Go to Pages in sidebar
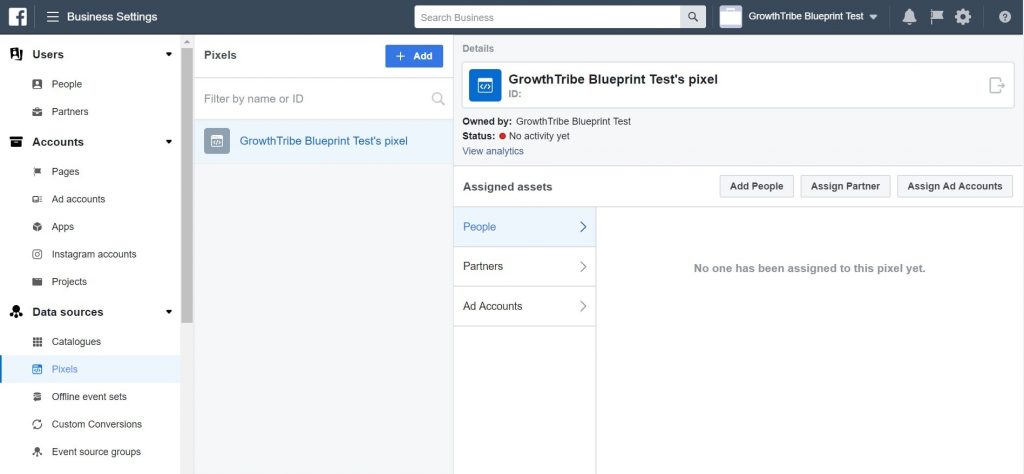Screen dimensions: 1024x474 point(65,172)
